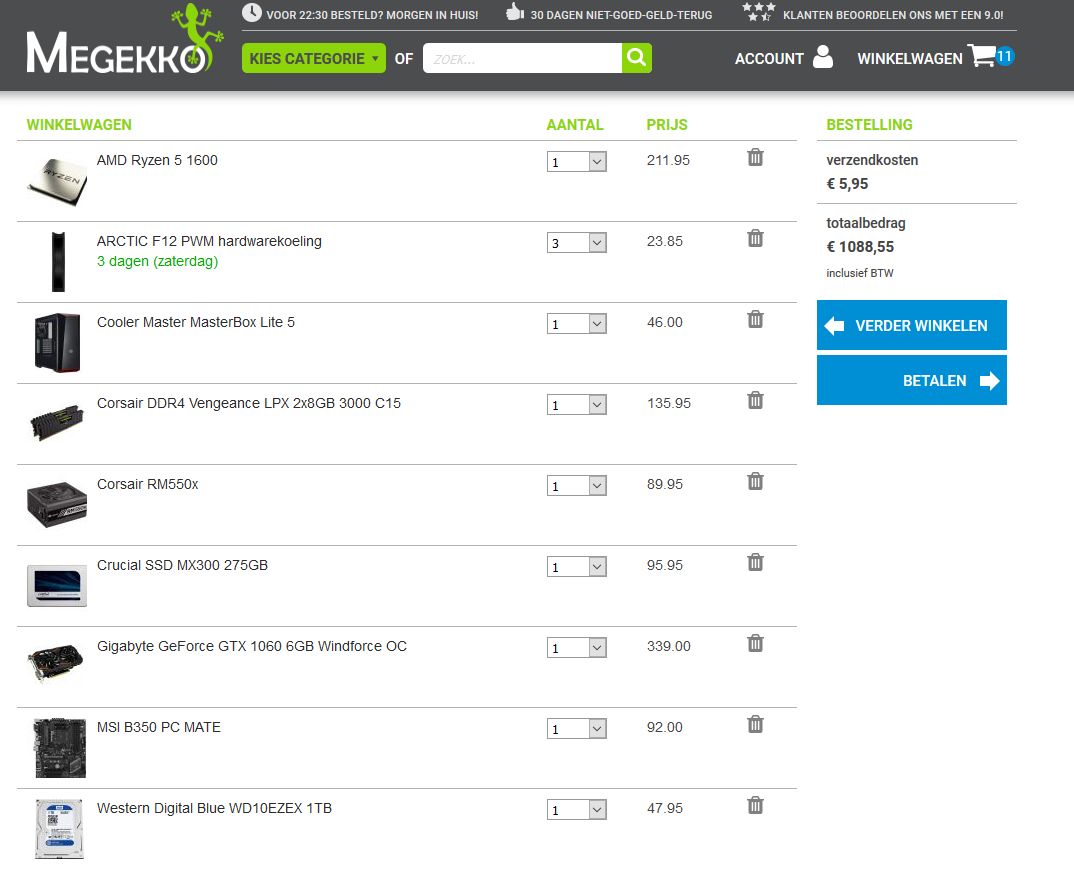Delete MSI B350 PC MATE from cart
The width and height of the screenshot is (1074, 877).
(755, 724)
